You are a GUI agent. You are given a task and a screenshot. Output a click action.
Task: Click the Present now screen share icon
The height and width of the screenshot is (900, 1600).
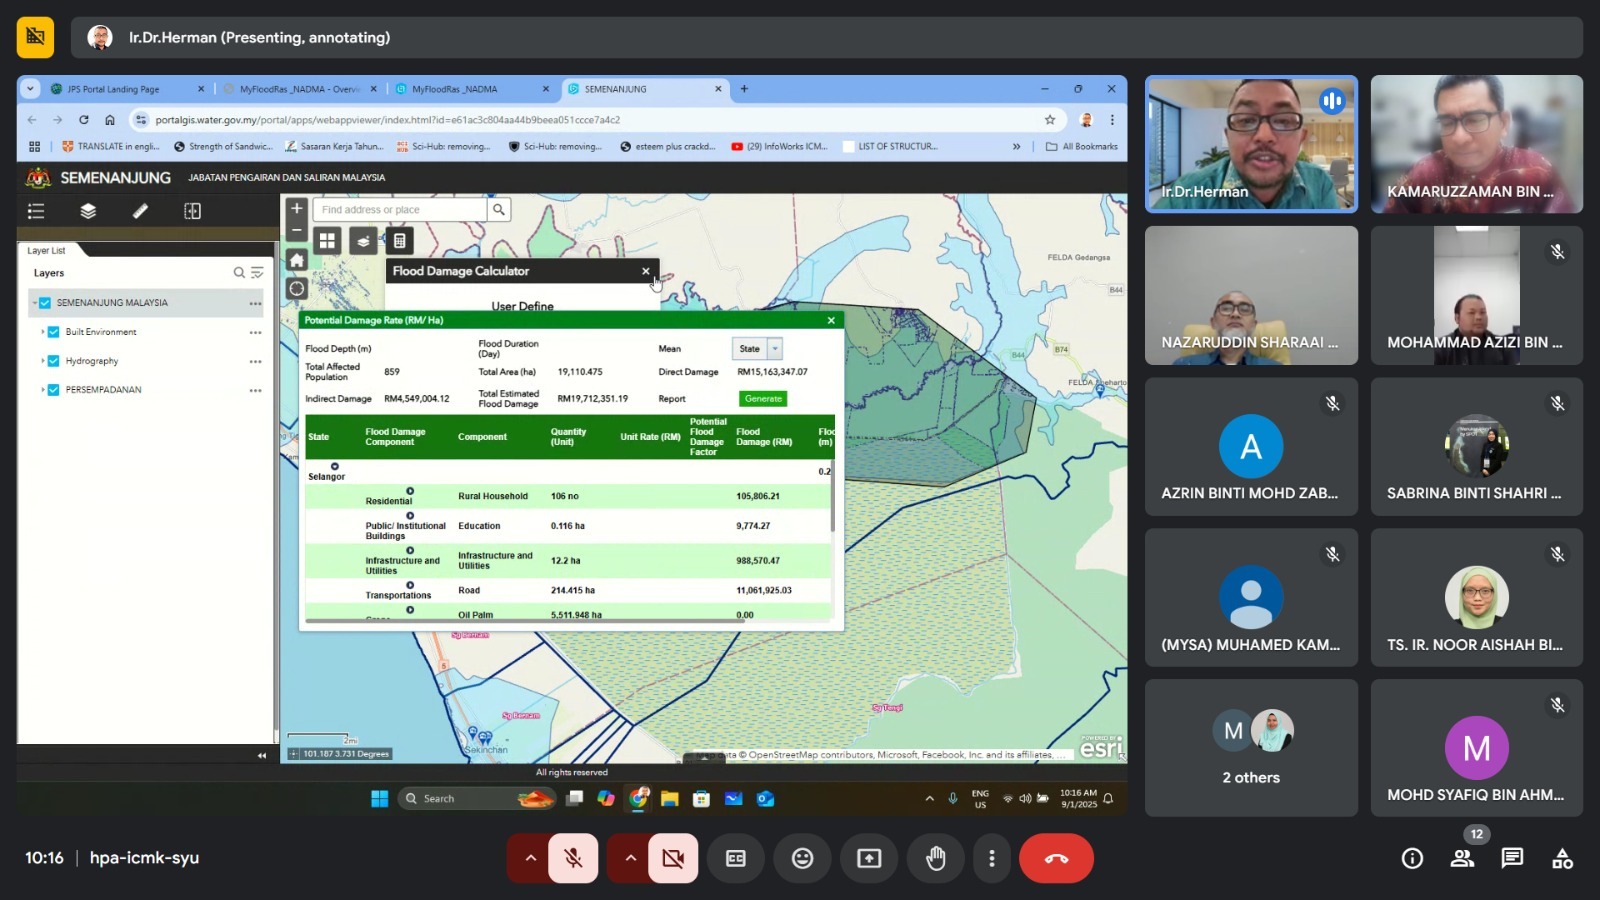point(869,858)
